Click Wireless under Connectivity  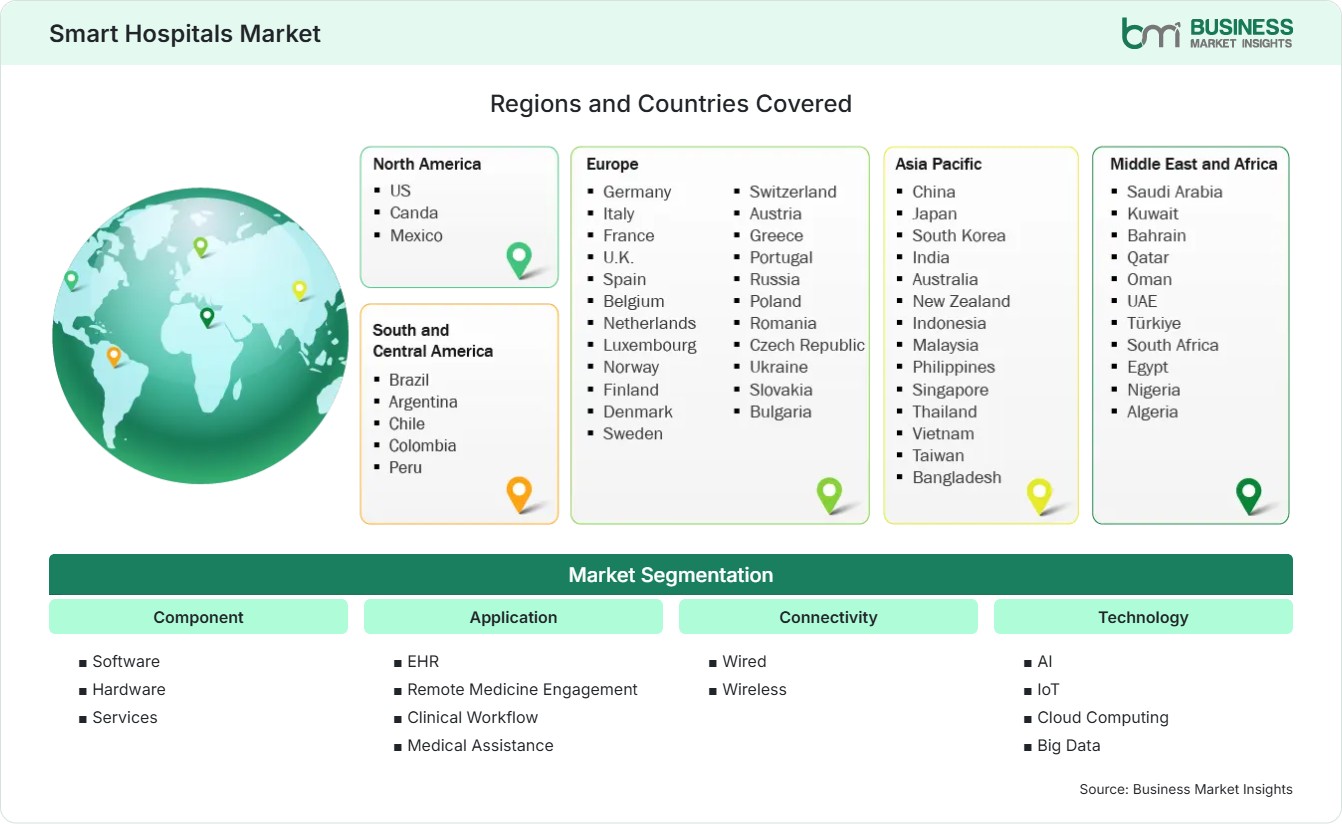754,689
